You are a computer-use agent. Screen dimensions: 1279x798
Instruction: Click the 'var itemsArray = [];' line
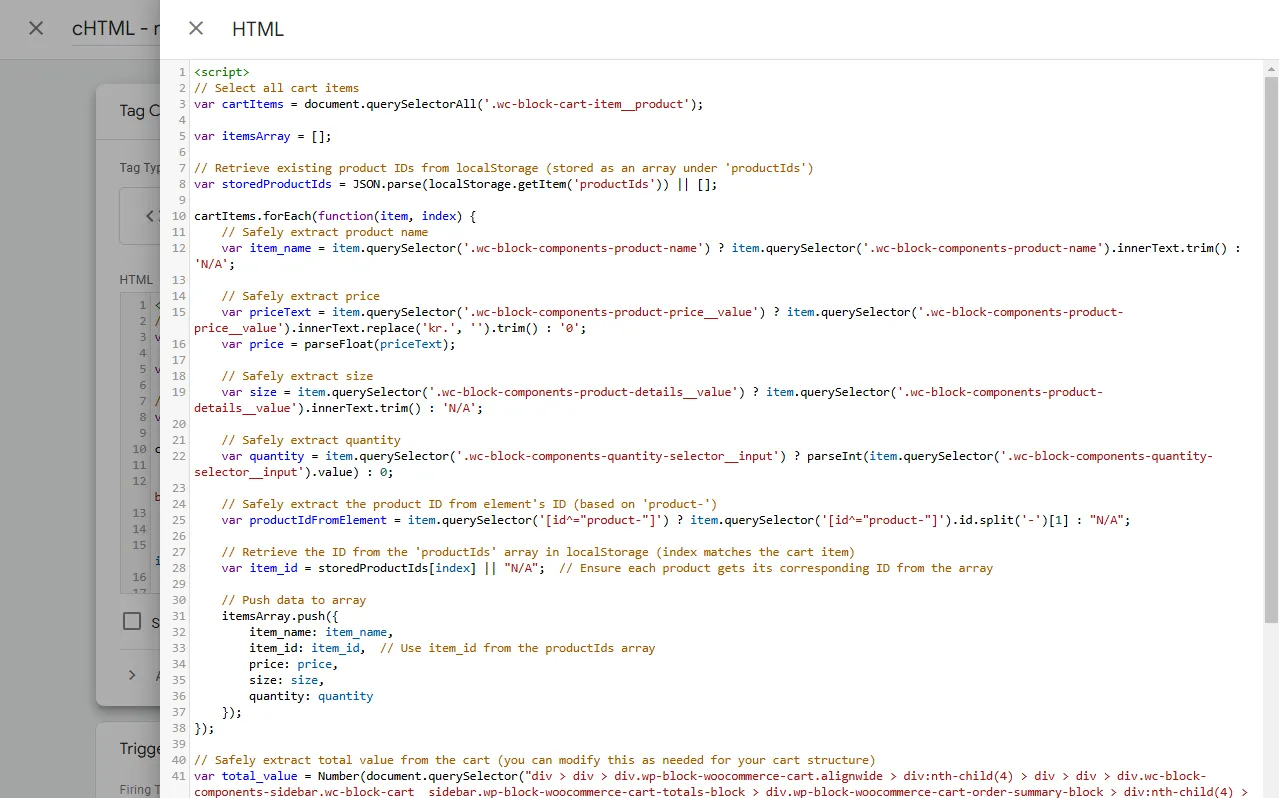pyautogui.click(x=263, y=136)
